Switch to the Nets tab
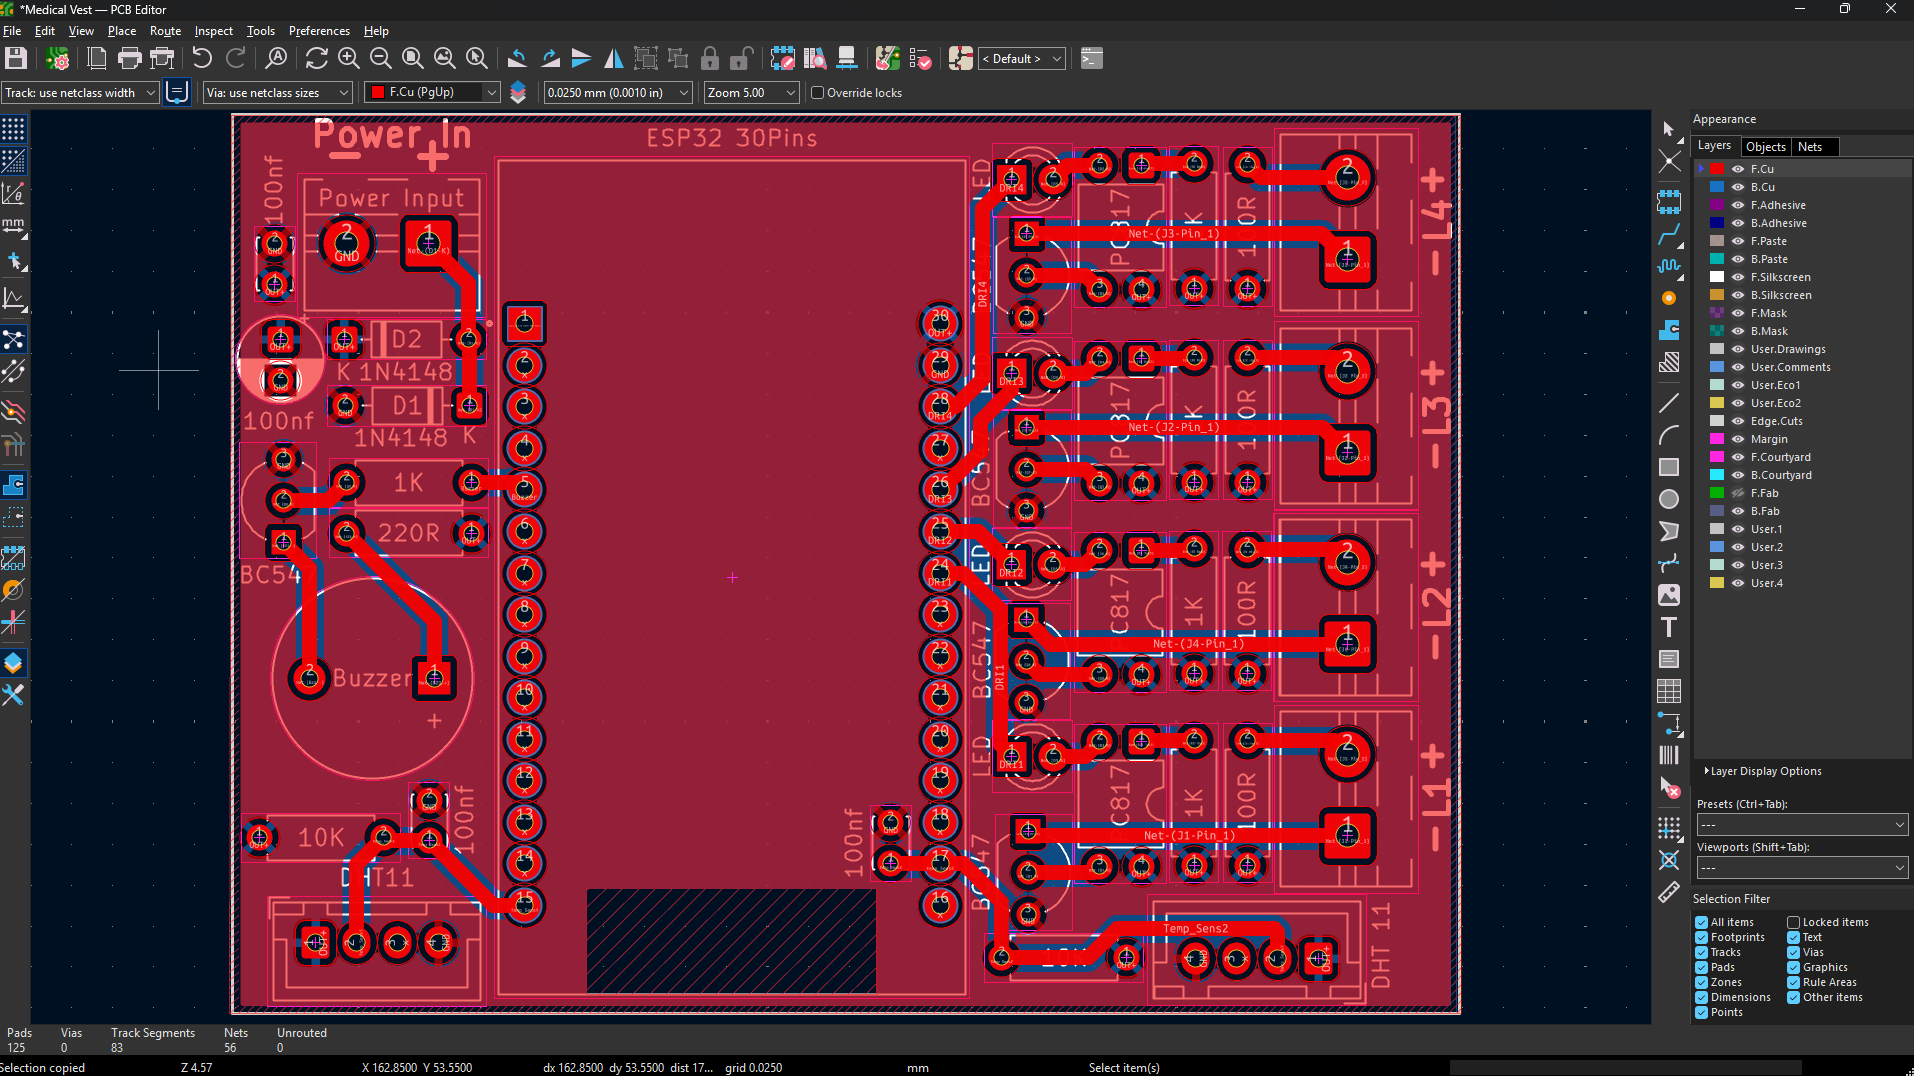This screenshot has height=1076, width=1914. point(1809,147)
